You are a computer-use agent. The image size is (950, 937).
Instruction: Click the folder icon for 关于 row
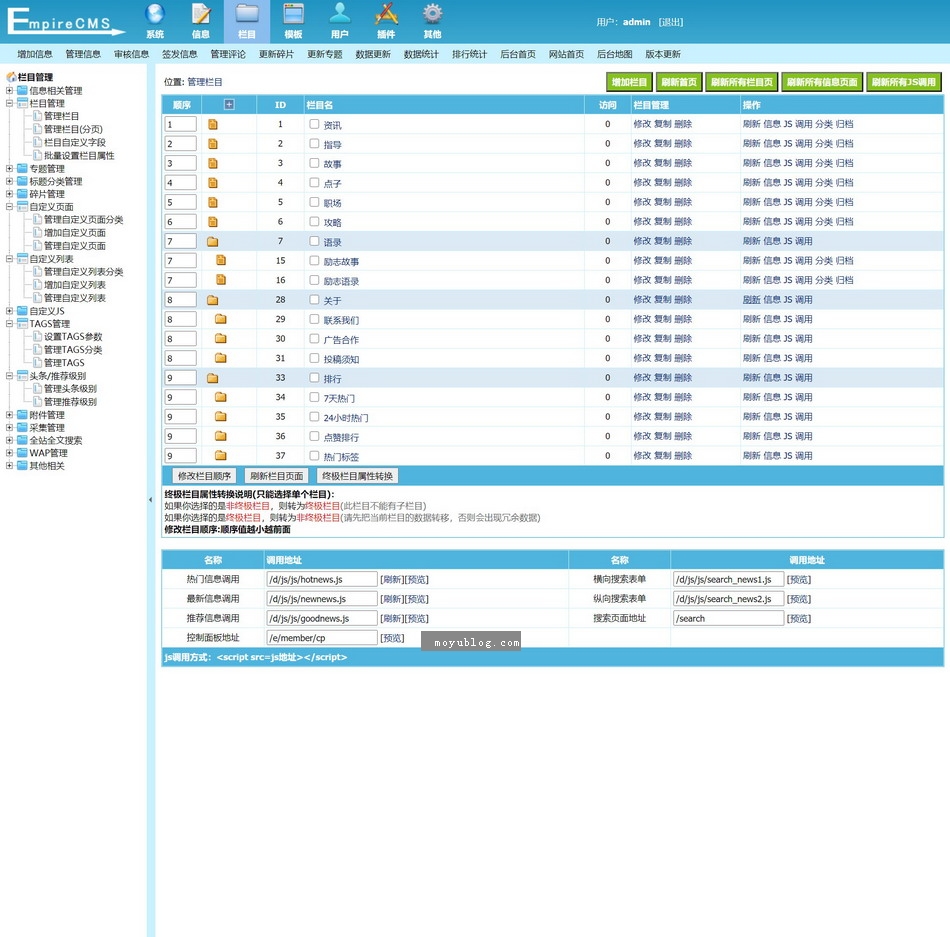point(212,299)
